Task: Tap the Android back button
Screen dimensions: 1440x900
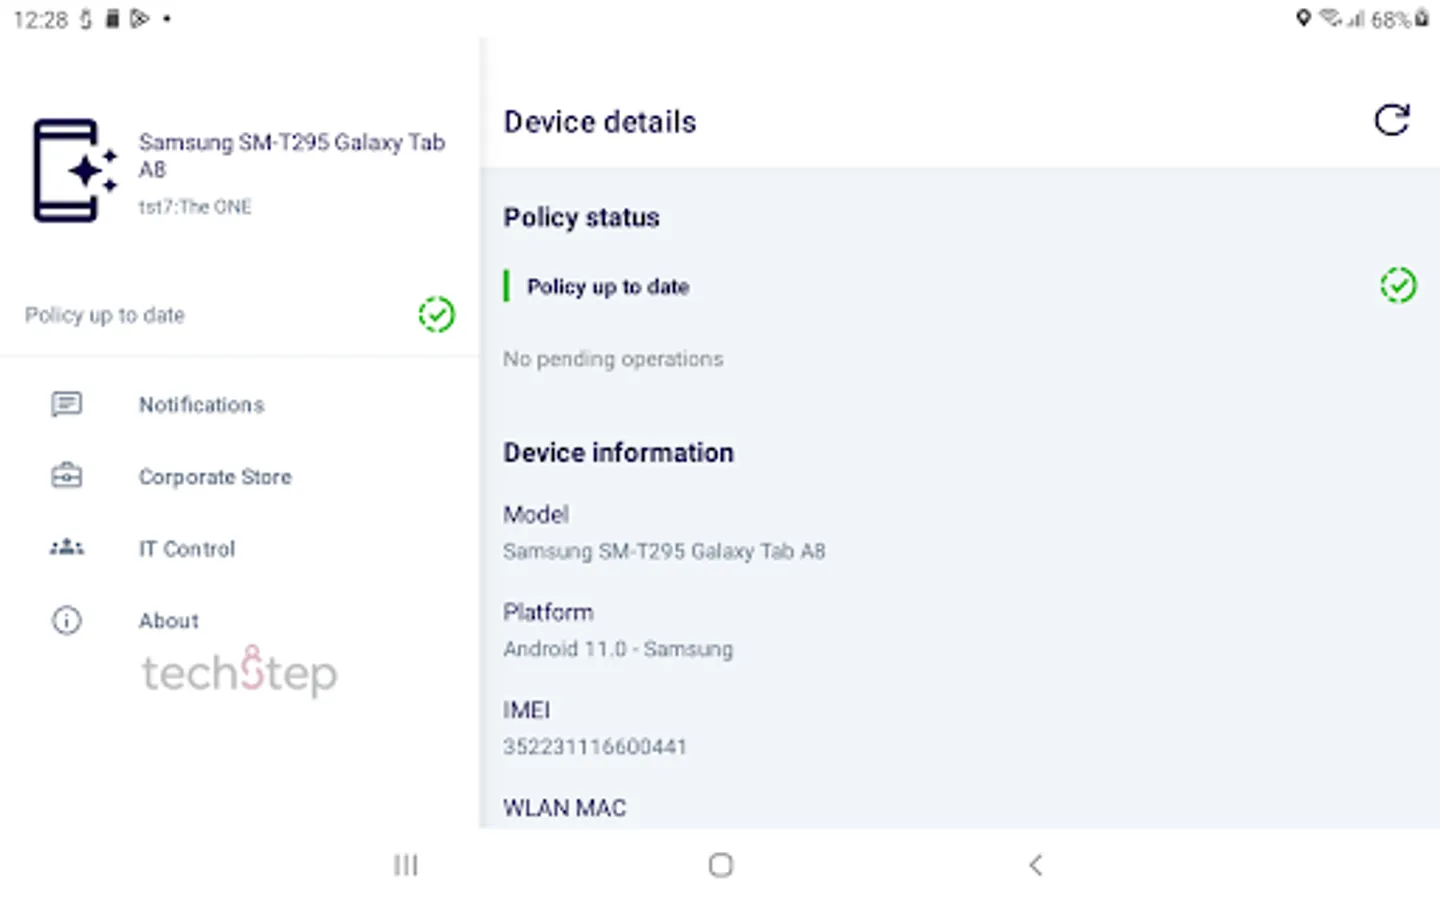Action: coord(1035,865)
